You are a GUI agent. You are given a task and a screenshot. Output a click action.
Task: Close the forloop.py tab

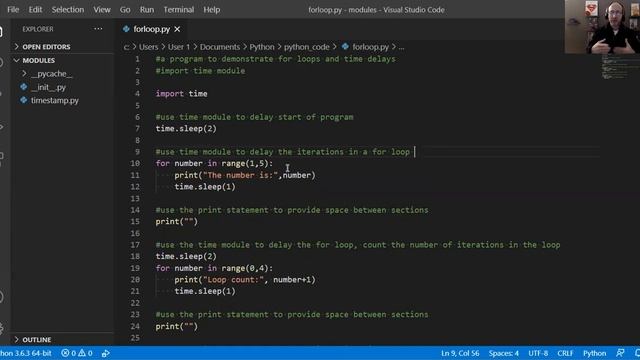[x=177, y=29]
